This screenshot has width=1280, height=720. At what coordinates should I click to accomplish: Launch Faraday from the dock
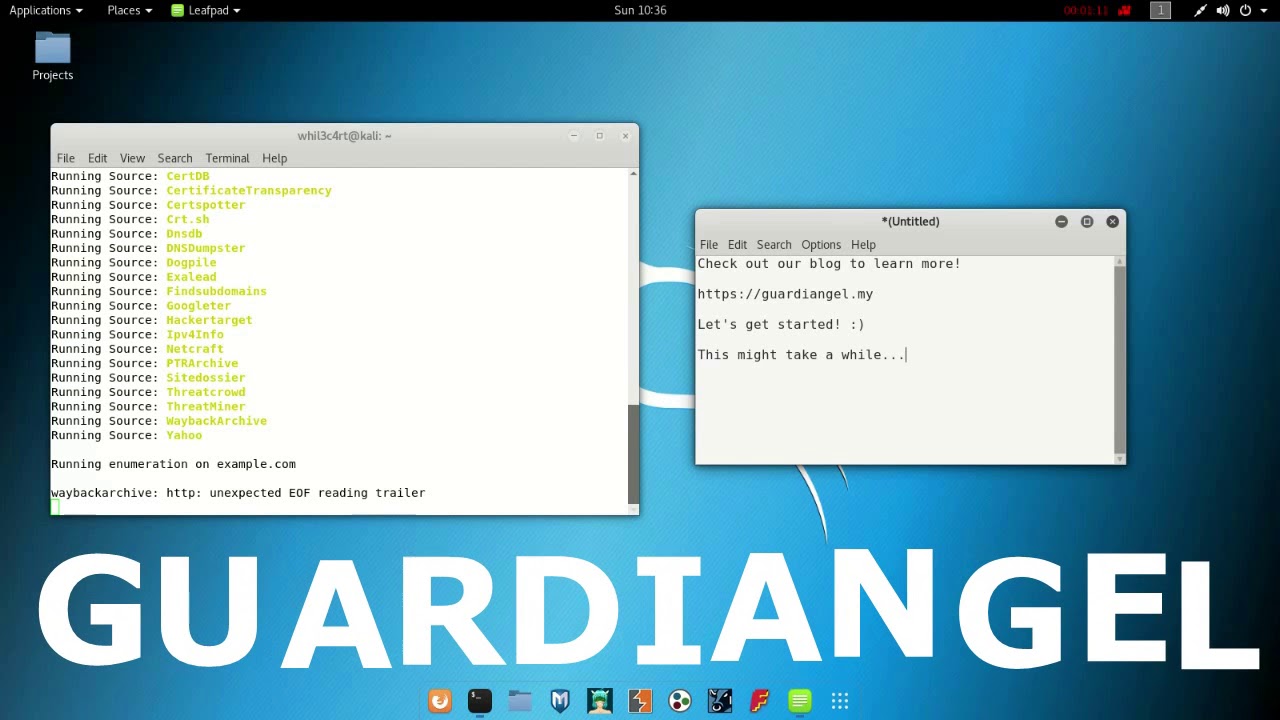[760, 701]
